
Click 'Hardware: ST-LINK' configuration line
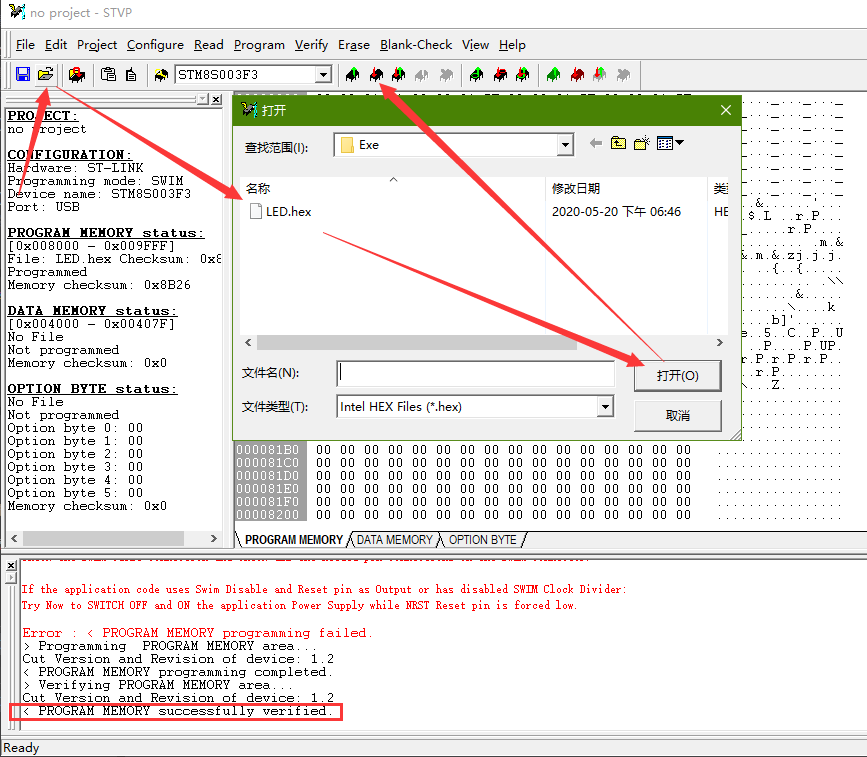coord(75,168)
